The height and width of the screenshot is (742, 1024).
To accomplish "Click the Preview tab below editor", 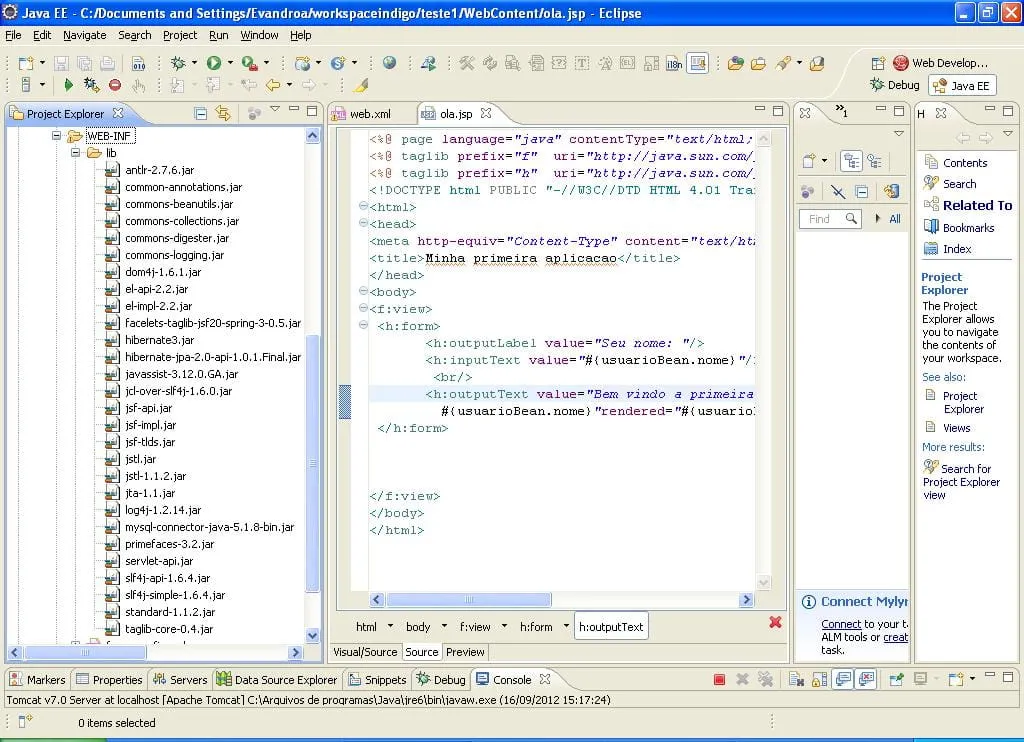I will 465,652.
